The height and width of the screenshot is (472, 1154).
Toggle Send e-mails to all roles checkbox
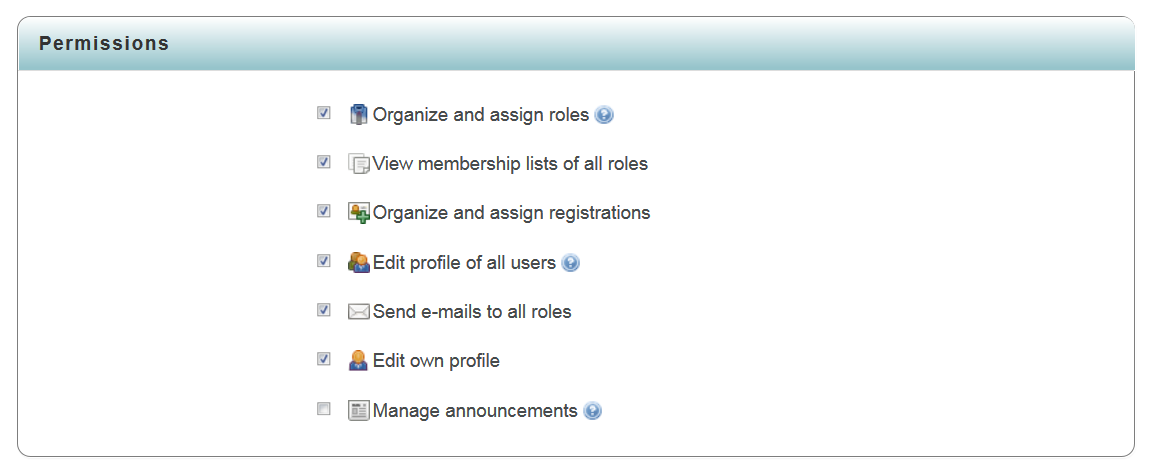point(324,310)
